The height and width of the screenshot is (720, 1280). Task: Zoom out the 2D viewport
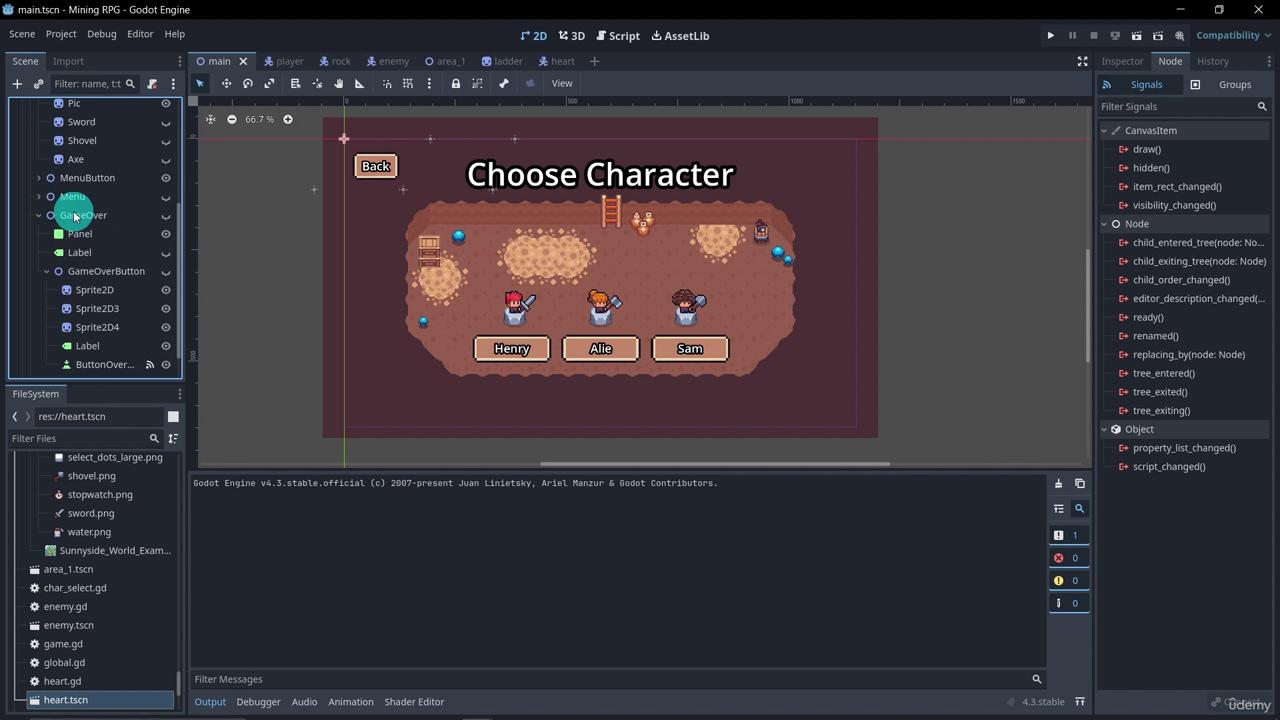coord(232,120)
